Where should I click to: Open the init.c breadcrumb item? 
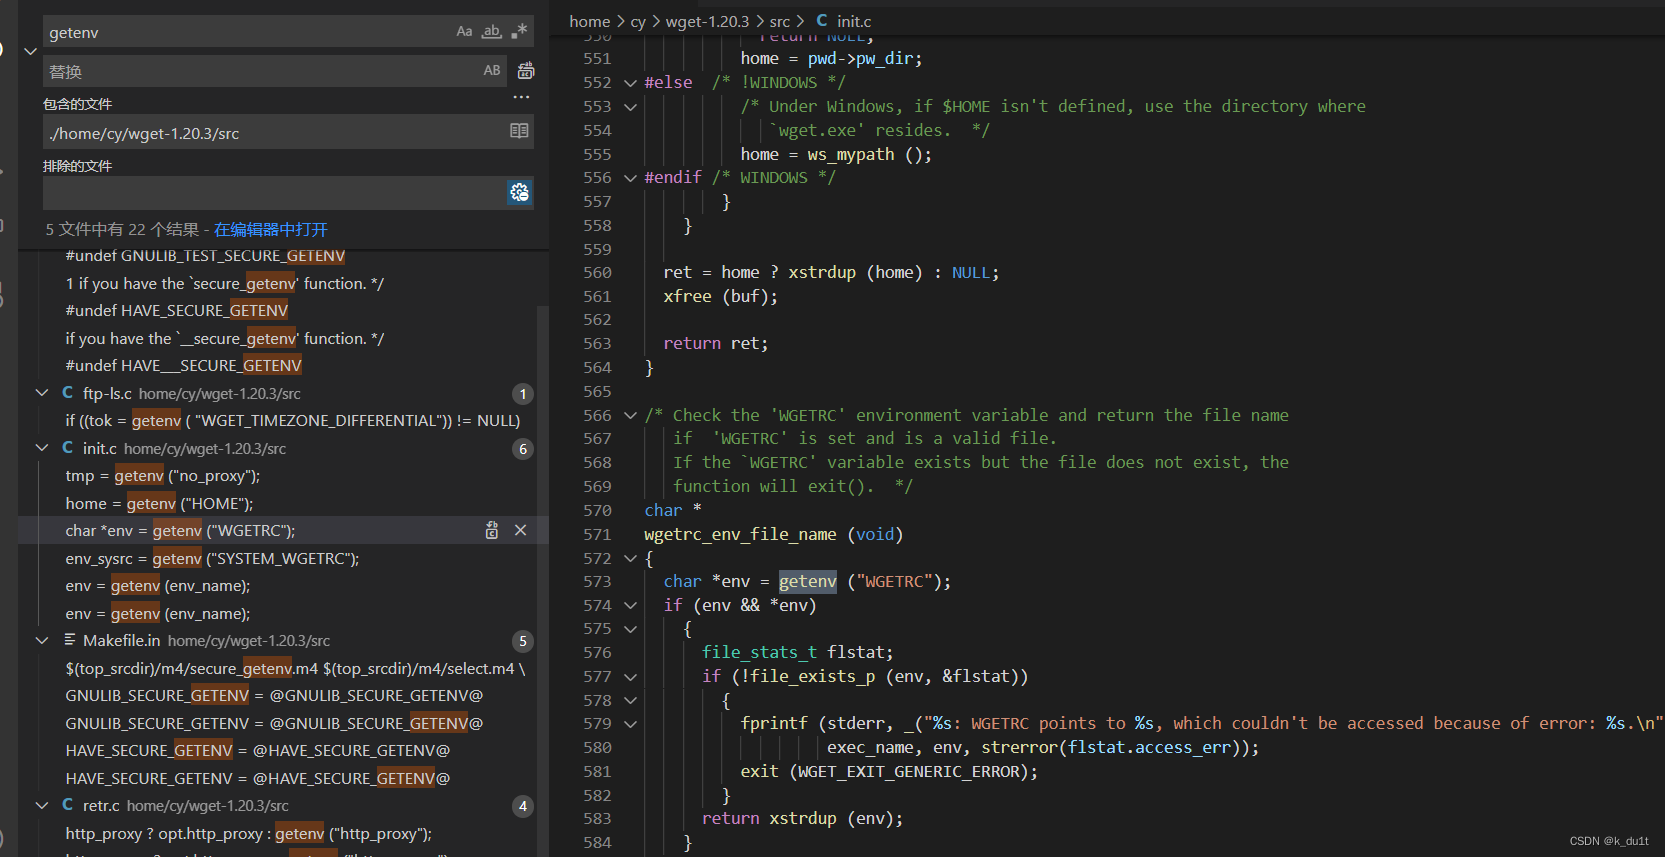click(853, 21)
